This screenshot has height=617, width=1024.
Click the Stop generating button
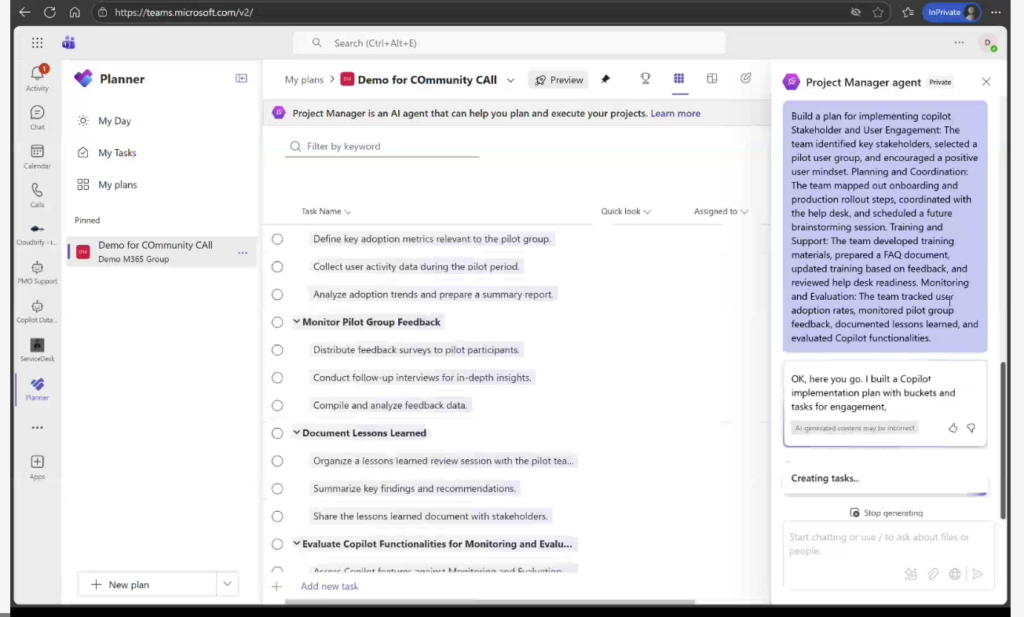point(886,513)
